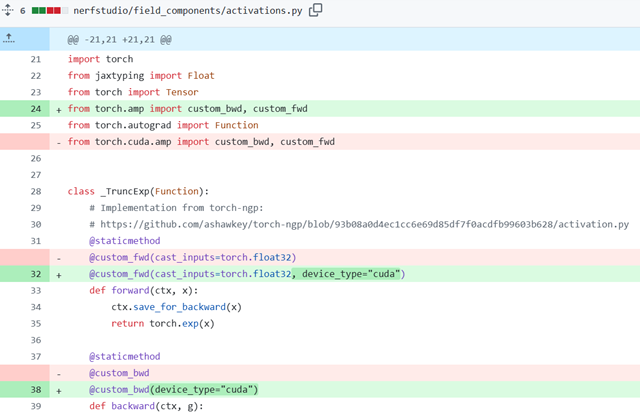Image resolution: width=640 pixels, height=418 pixels.
Task: Select line number 32
Action: click(x=36, y=274)
